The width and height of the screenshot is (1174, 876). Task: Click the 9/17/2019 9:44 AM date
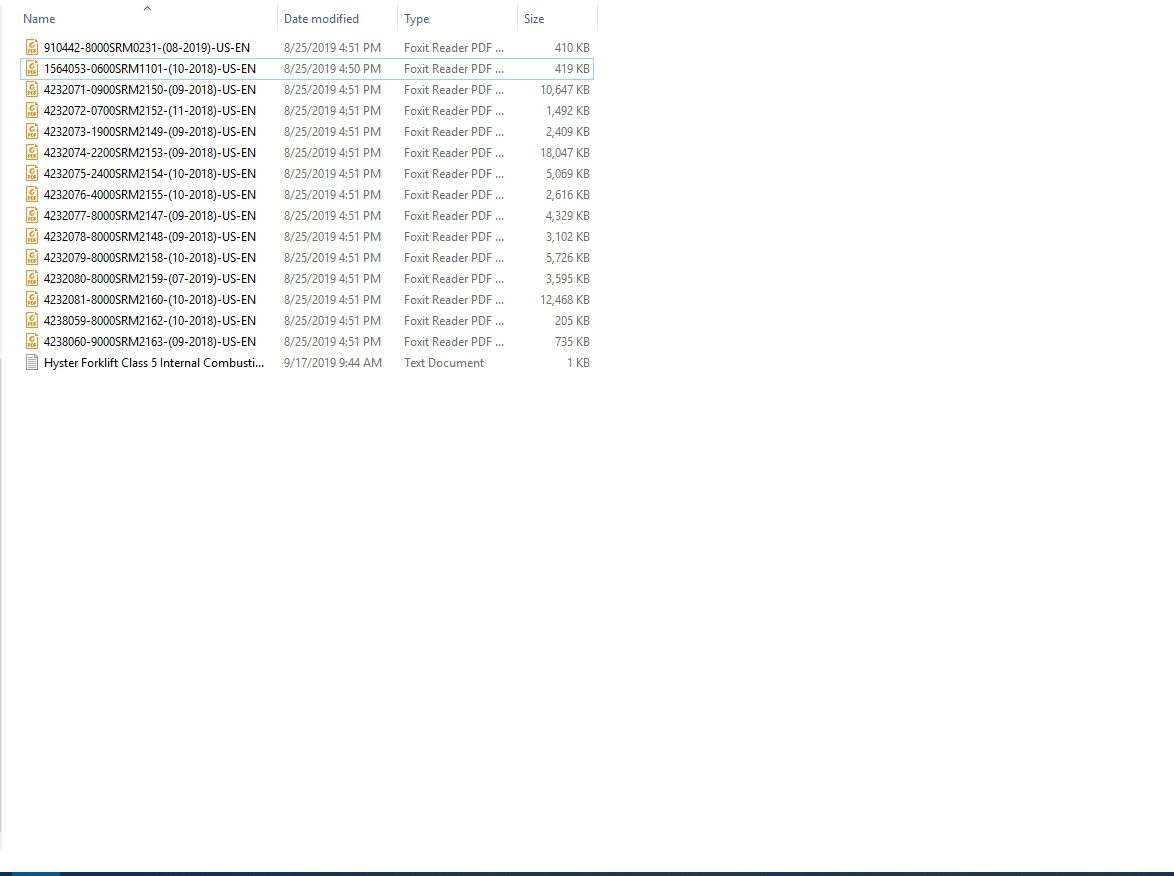[x=332, y=362]
